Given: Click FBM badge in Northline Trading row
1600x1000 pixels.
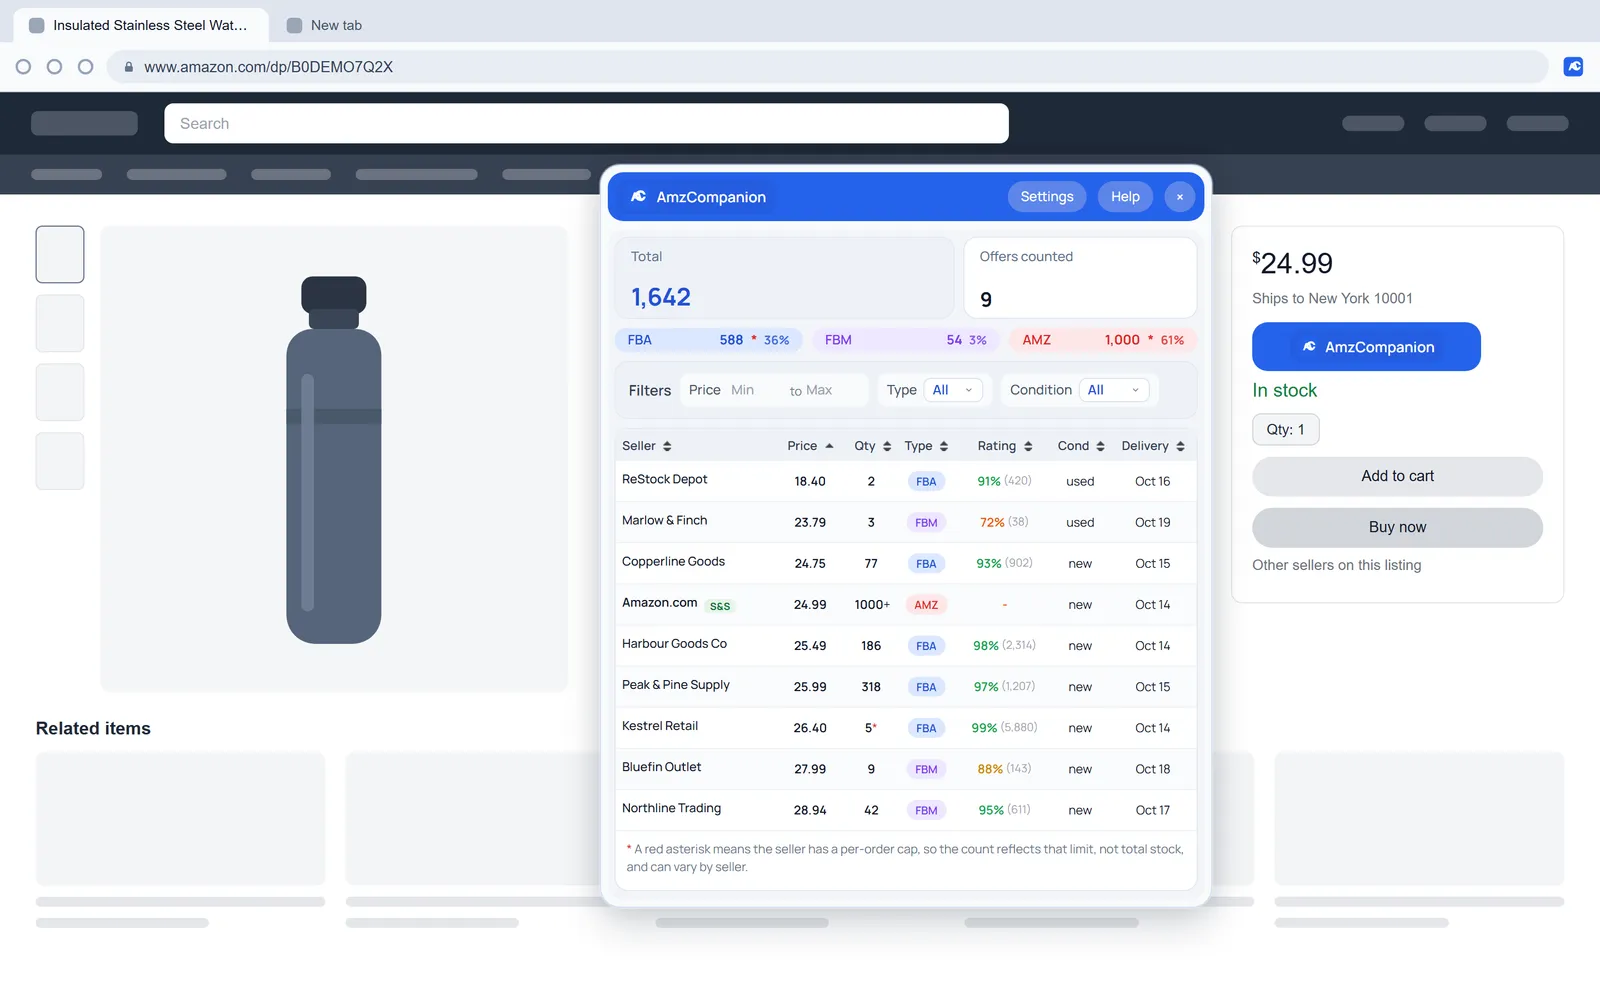Looking at the screenshot, I should pos(926,810).
